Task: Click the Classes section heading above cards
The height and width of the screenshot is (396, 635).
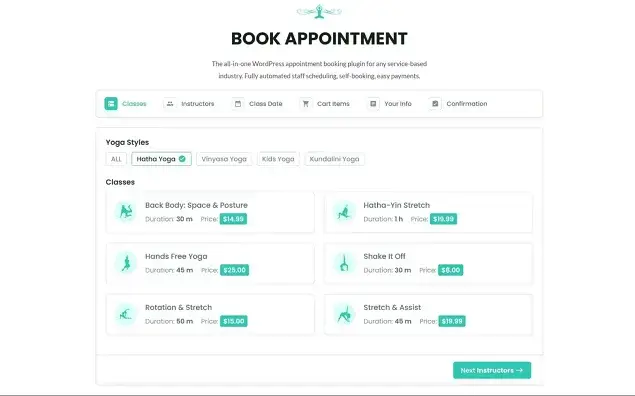Action: click(120, 182)
